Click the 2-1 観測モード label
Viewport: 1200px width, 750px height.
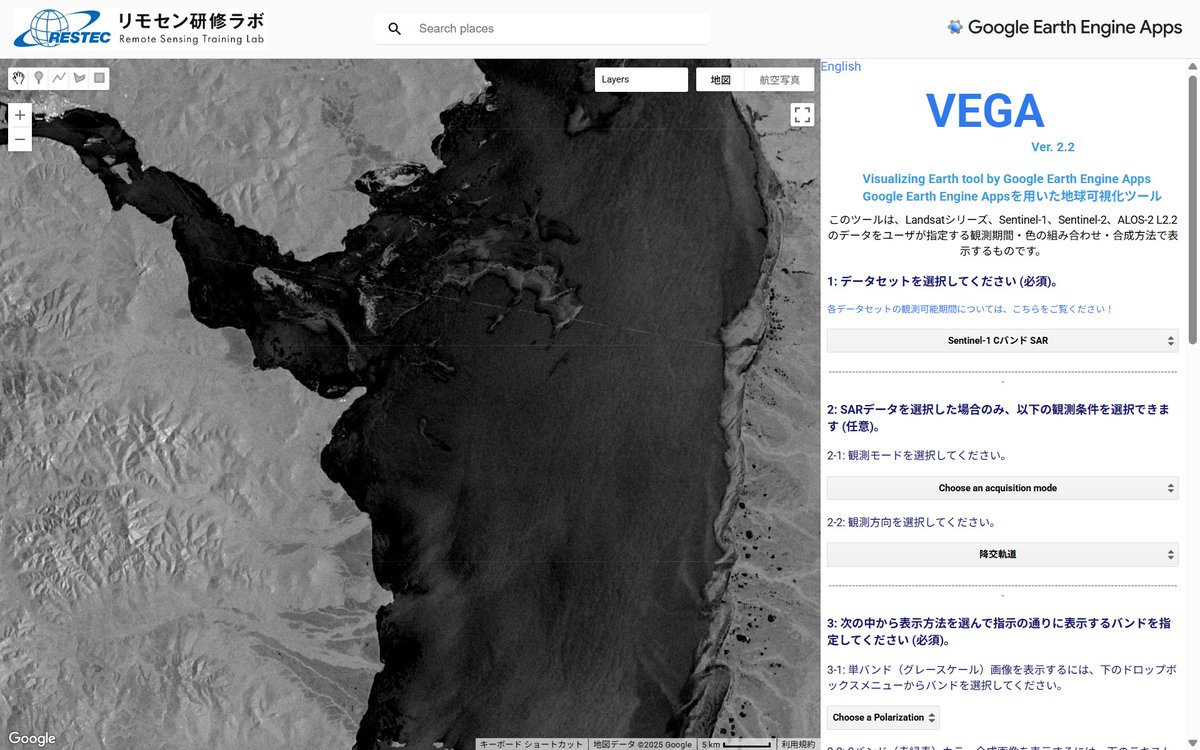916,455
